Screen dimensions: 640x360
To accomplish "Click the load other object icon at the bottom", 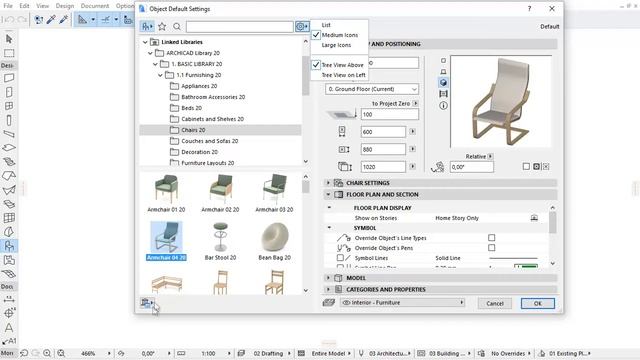I will click(x=147, y=303).
